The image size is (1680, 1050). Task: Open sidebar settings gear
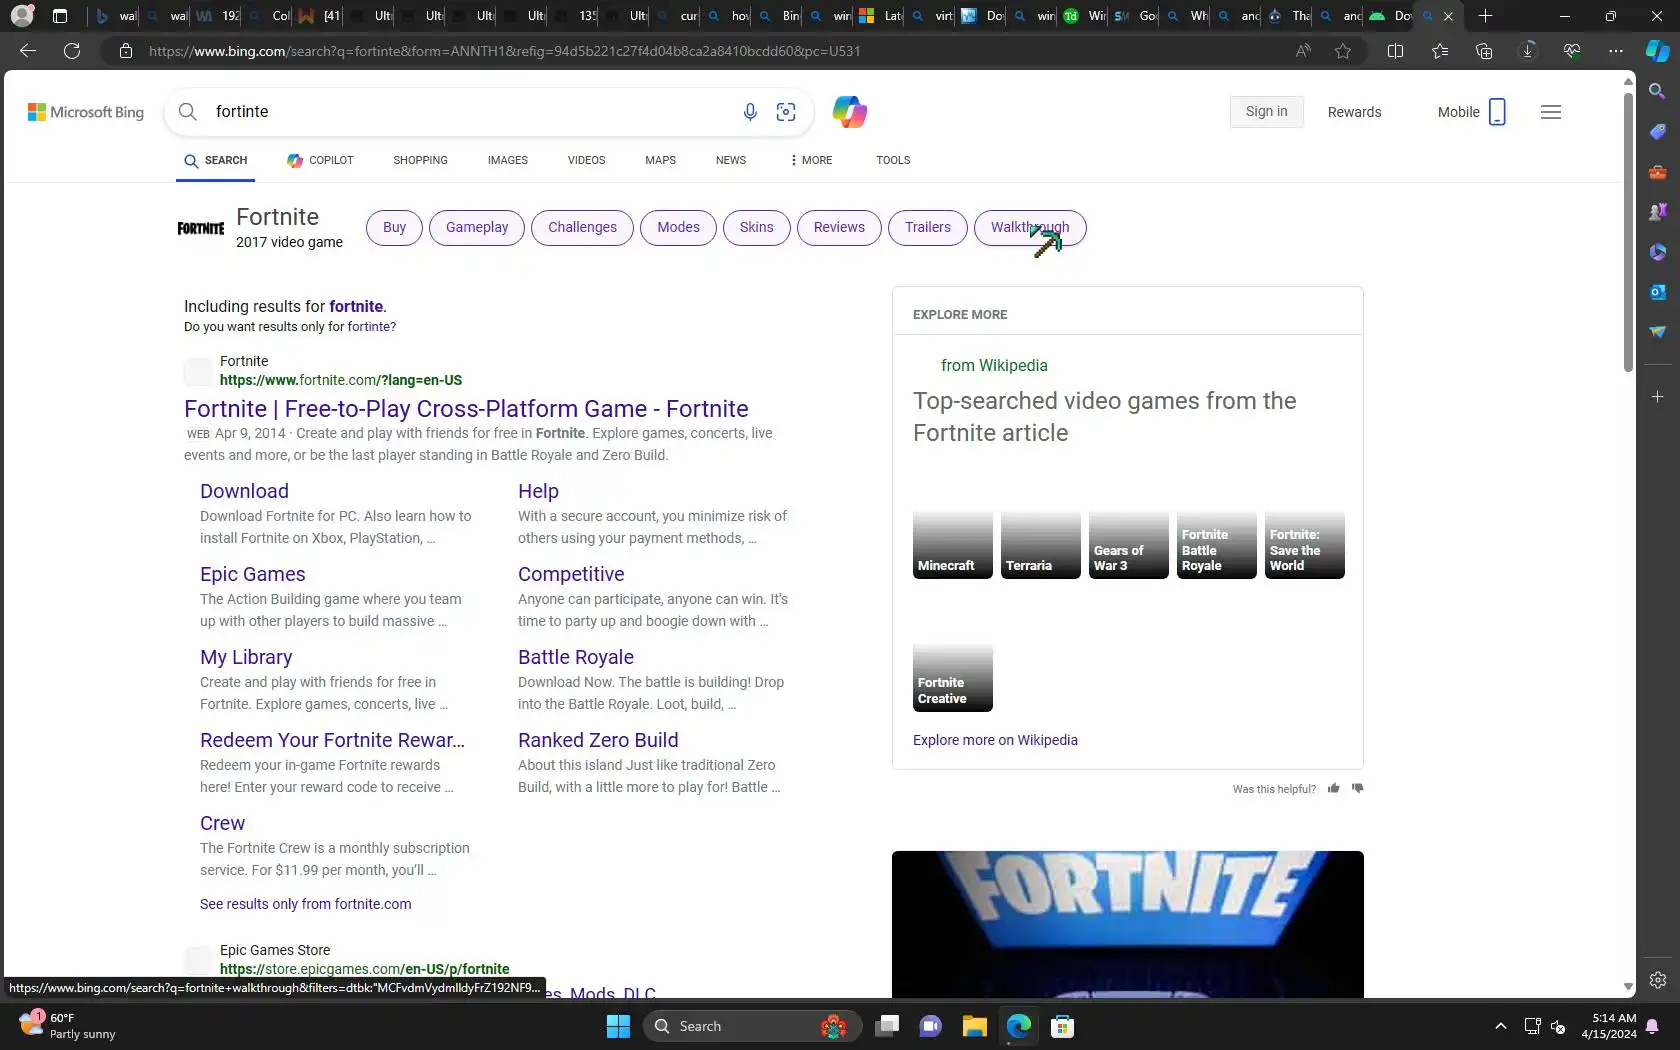click(1658, 980)
